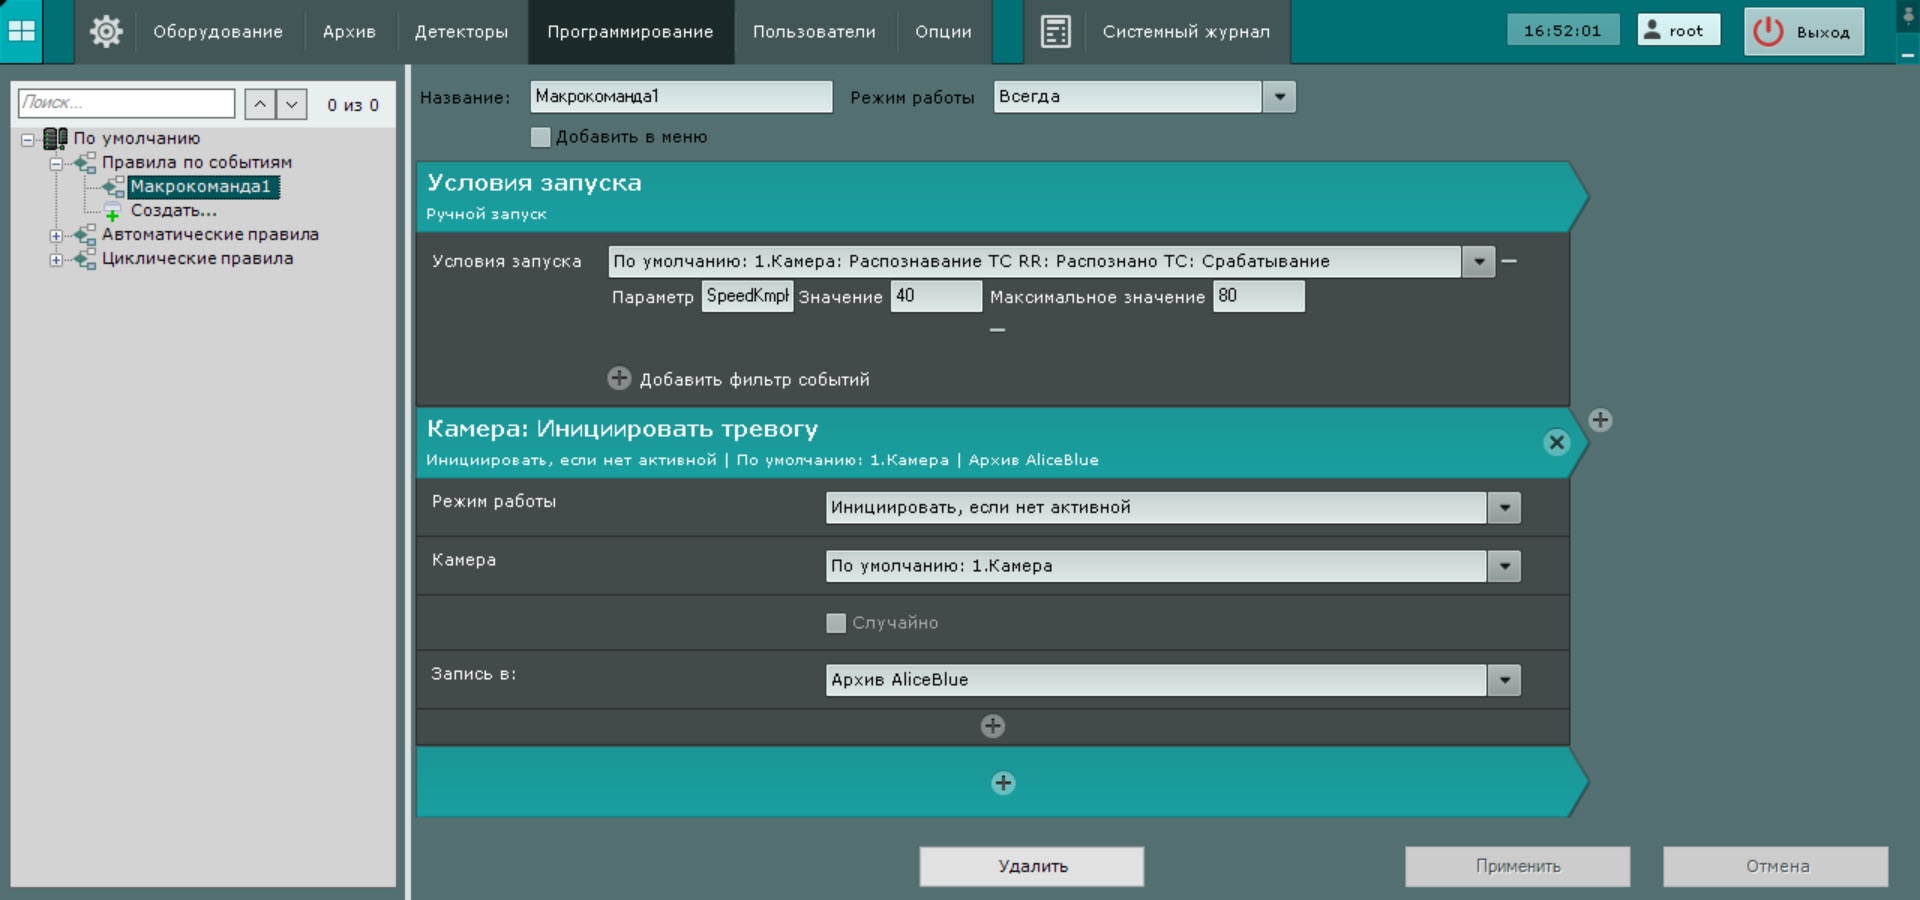Open the 'Запись в' archive dropdown

click(x=1503, y=680)
